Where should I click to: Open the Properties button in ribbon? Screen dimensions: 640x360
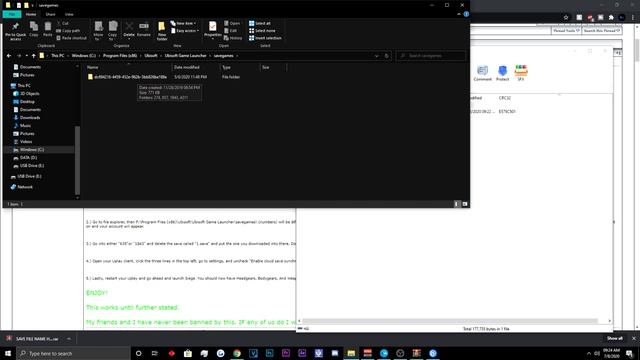tap(213, 31)
